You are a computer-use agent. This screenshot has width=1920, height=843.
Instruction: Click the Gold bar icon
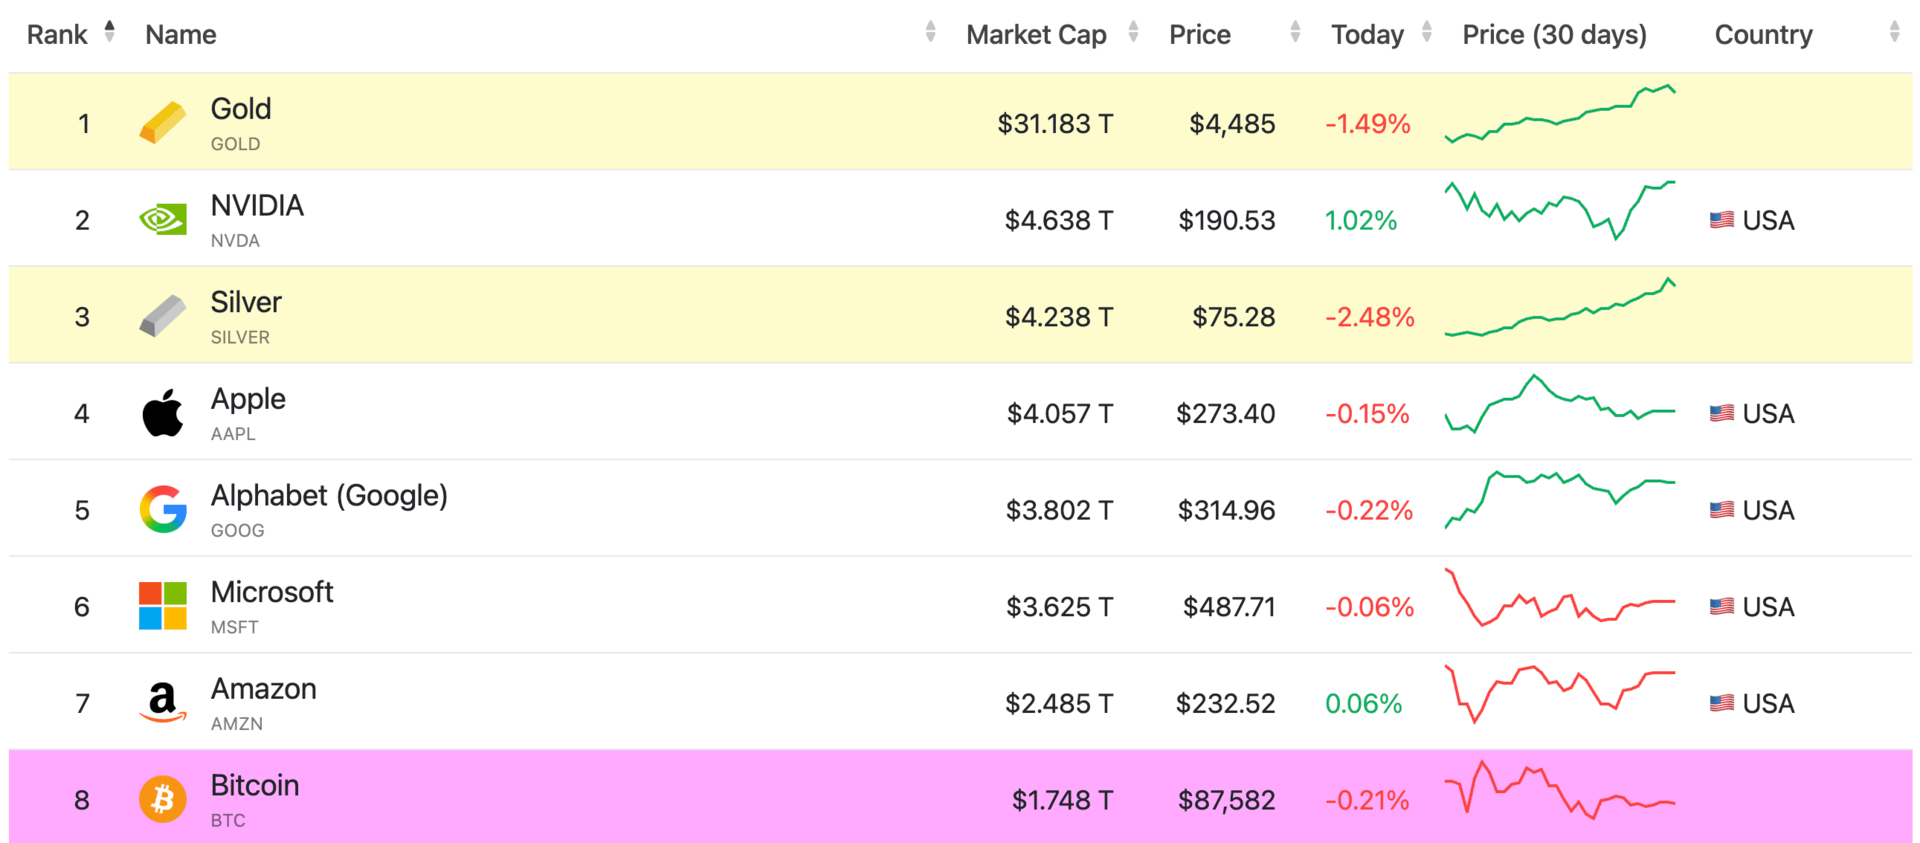pos(162,123)
